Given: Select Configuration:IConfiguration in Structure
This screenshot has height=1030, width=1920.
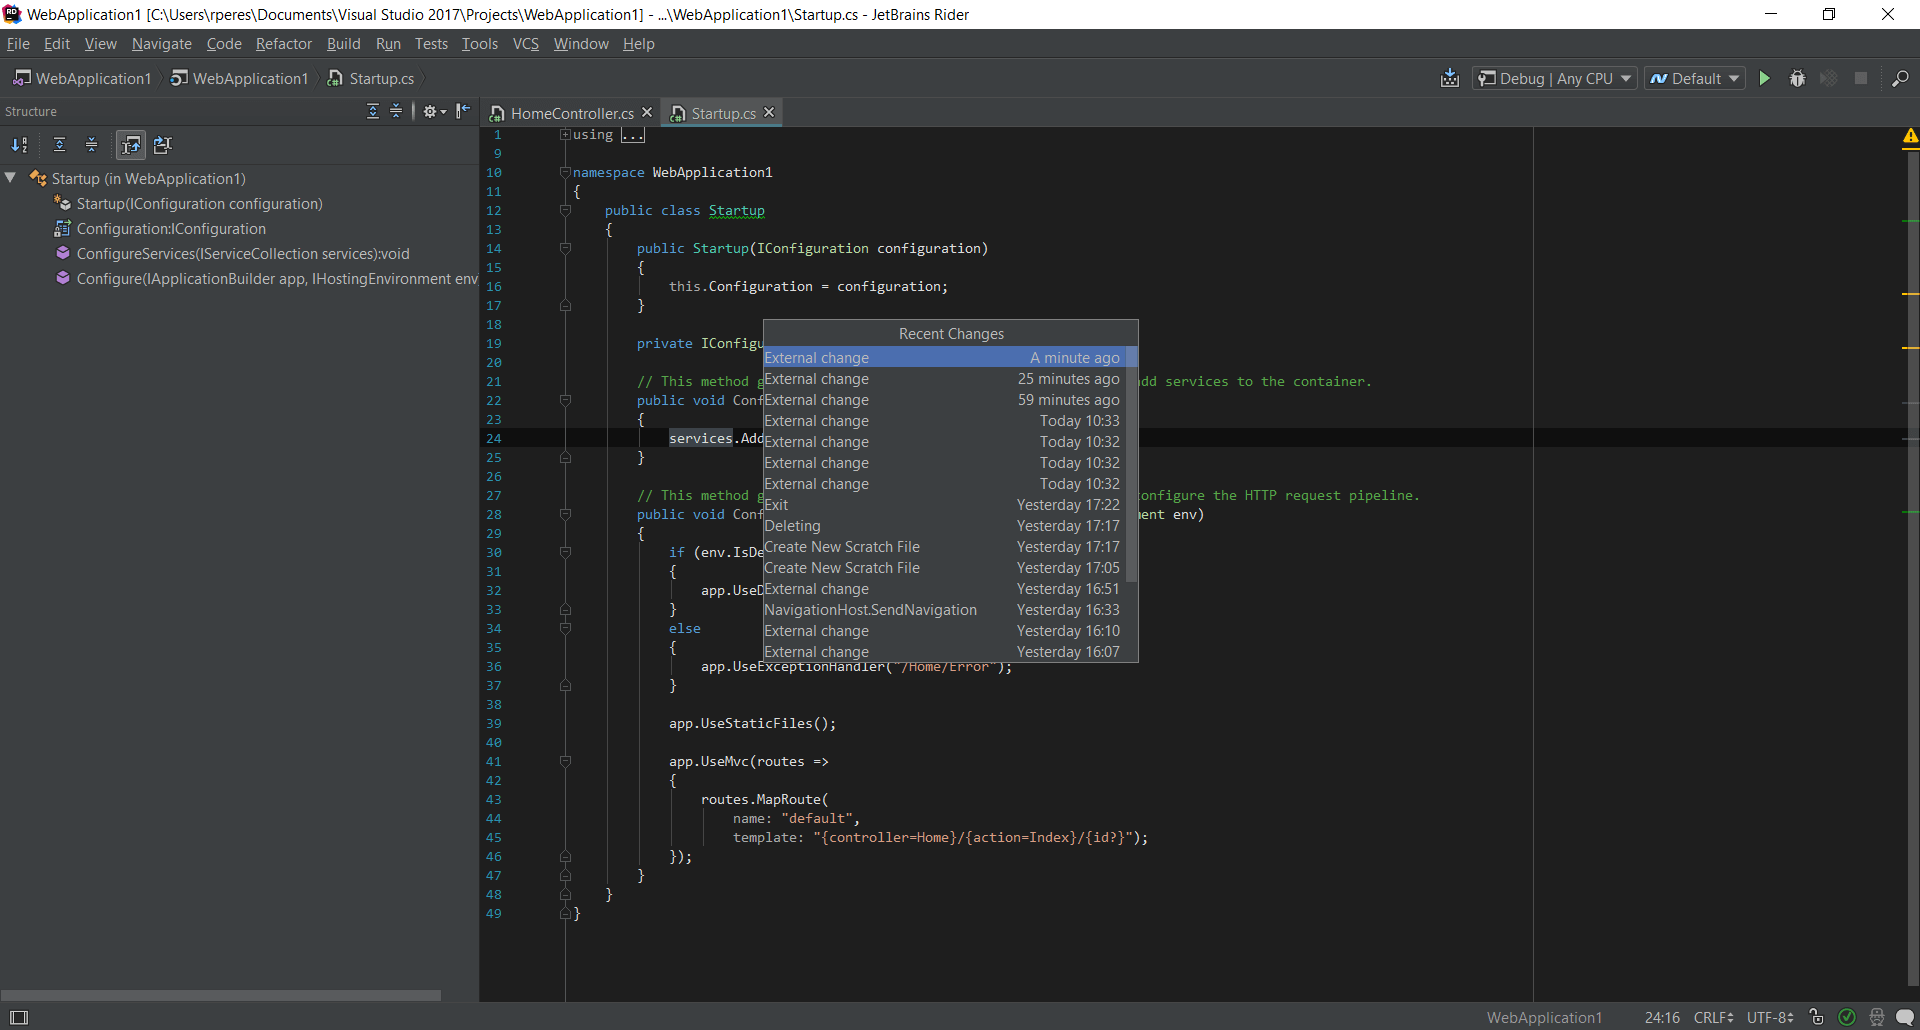Looking at the screenshot, I should tap(160, 229).
